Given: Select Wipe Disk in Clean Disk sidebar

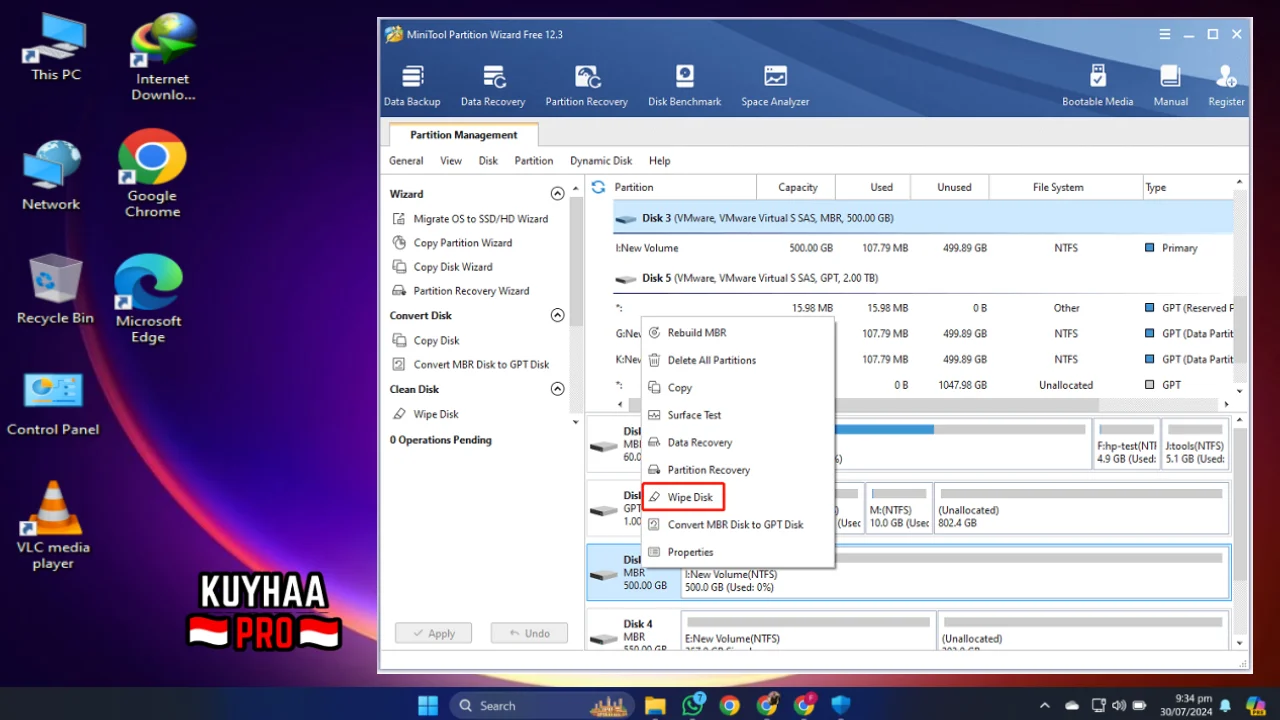Looking at the screenshot, I should 425,414.
